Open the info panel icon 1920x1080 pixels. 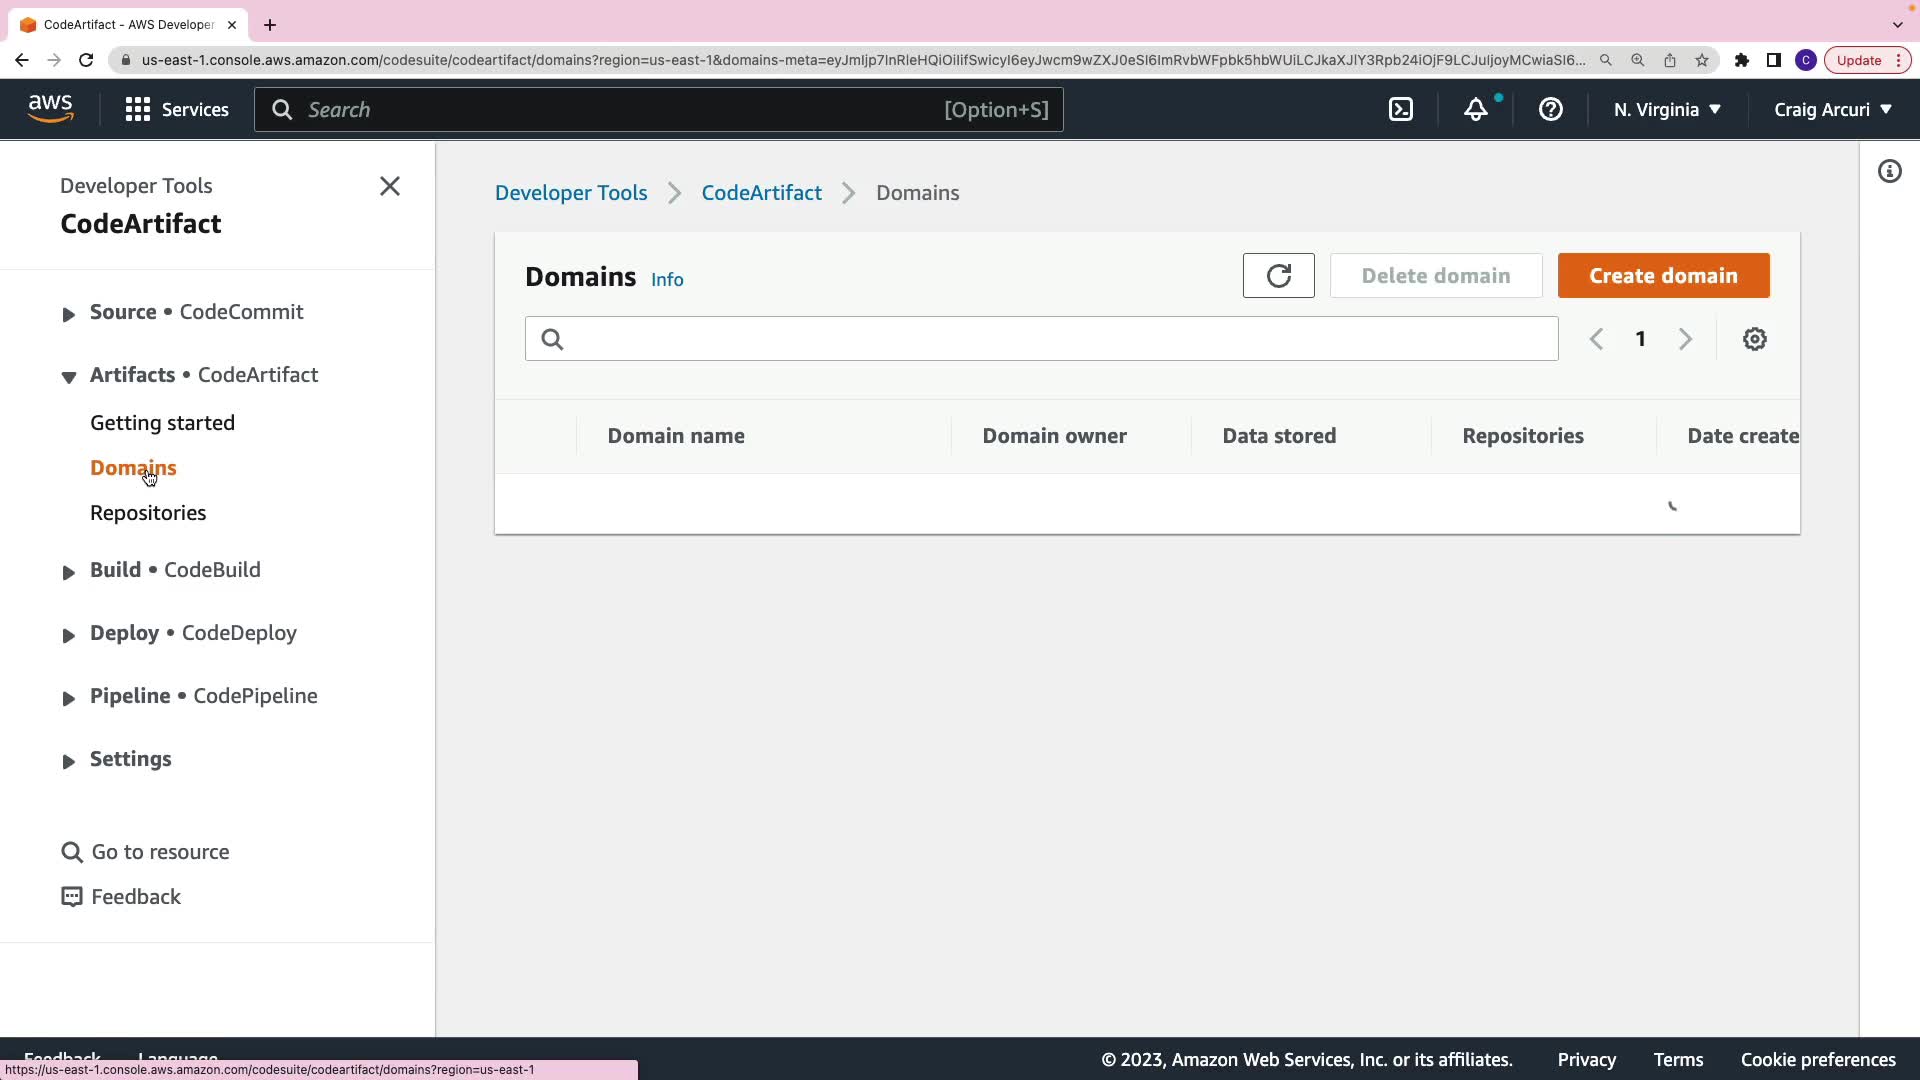coord(1889,172)
